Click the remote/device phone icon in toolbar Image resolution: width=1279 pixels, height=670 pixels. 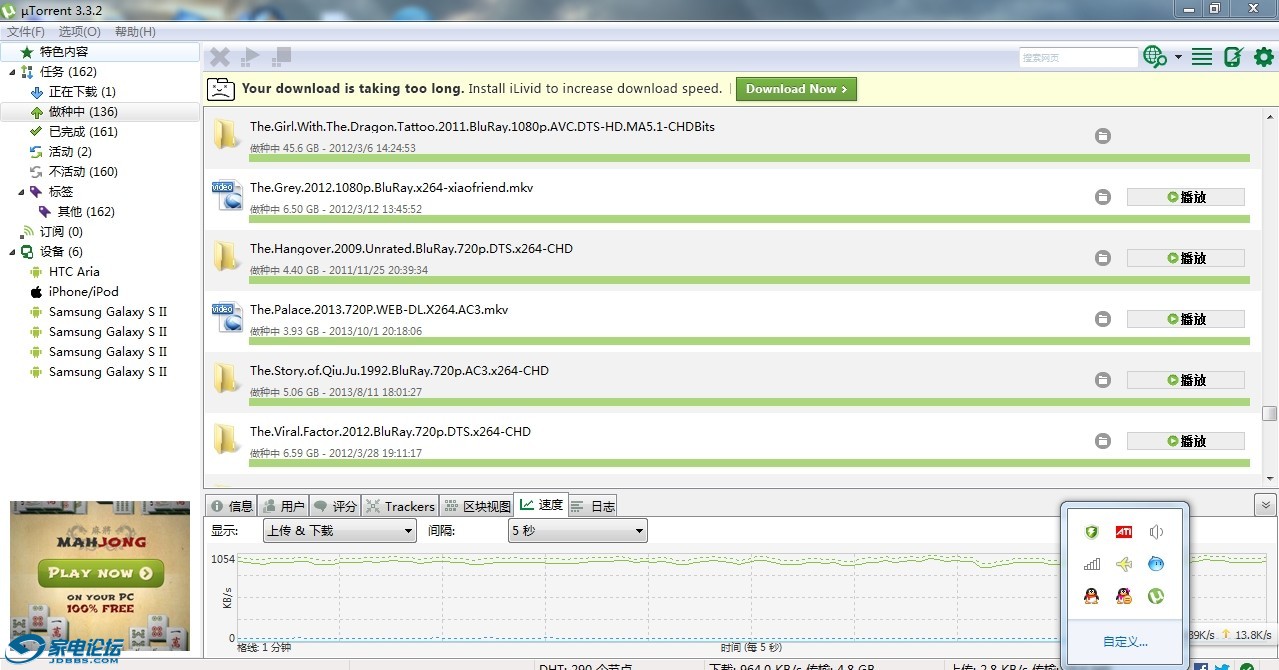tap(1233, 57)
